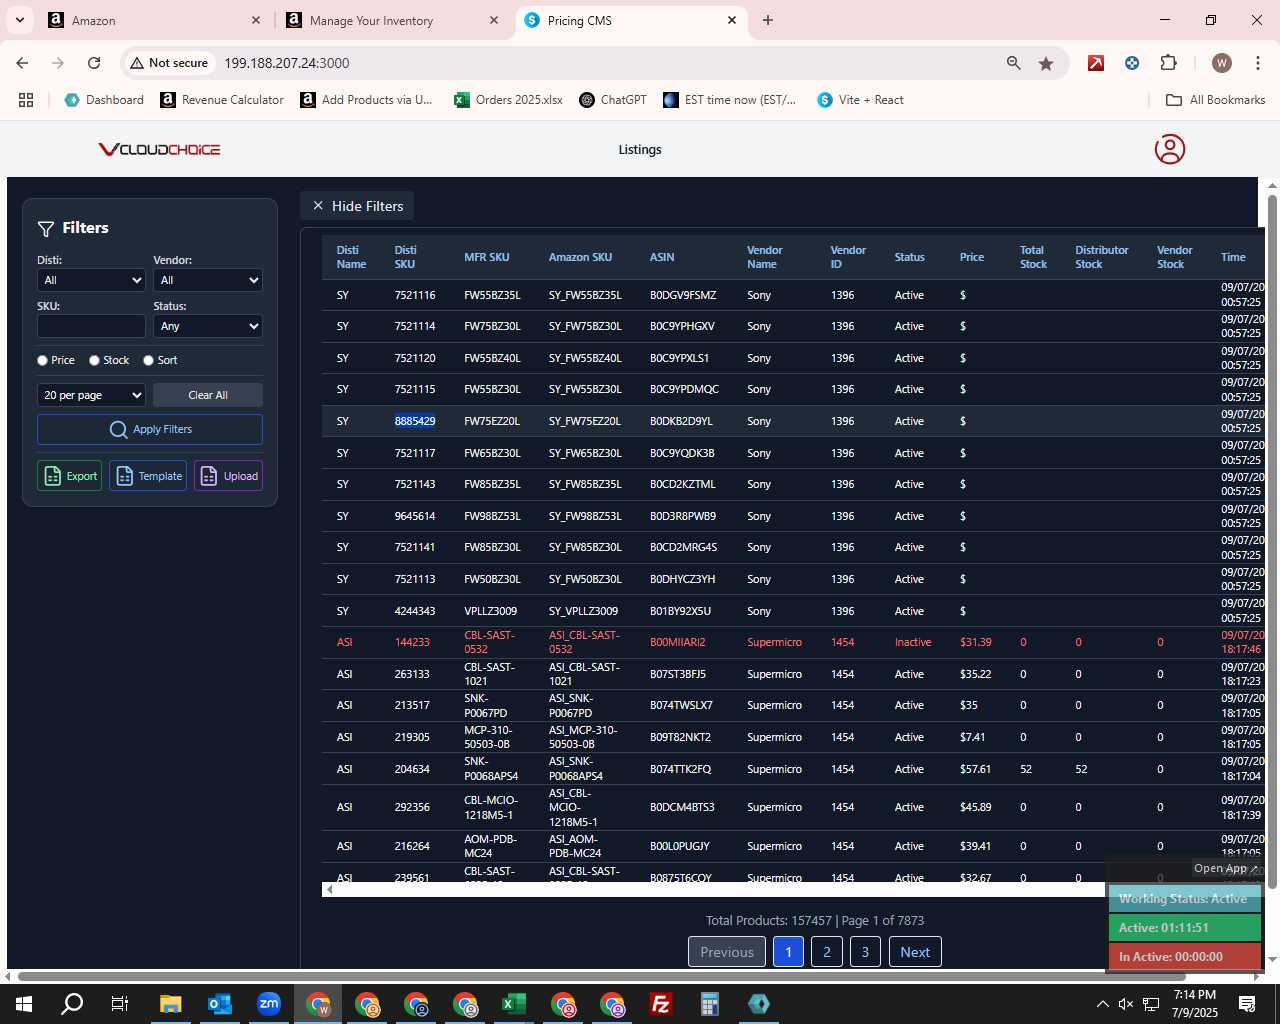Open Calculator from the taskbar

[709, 1004]
